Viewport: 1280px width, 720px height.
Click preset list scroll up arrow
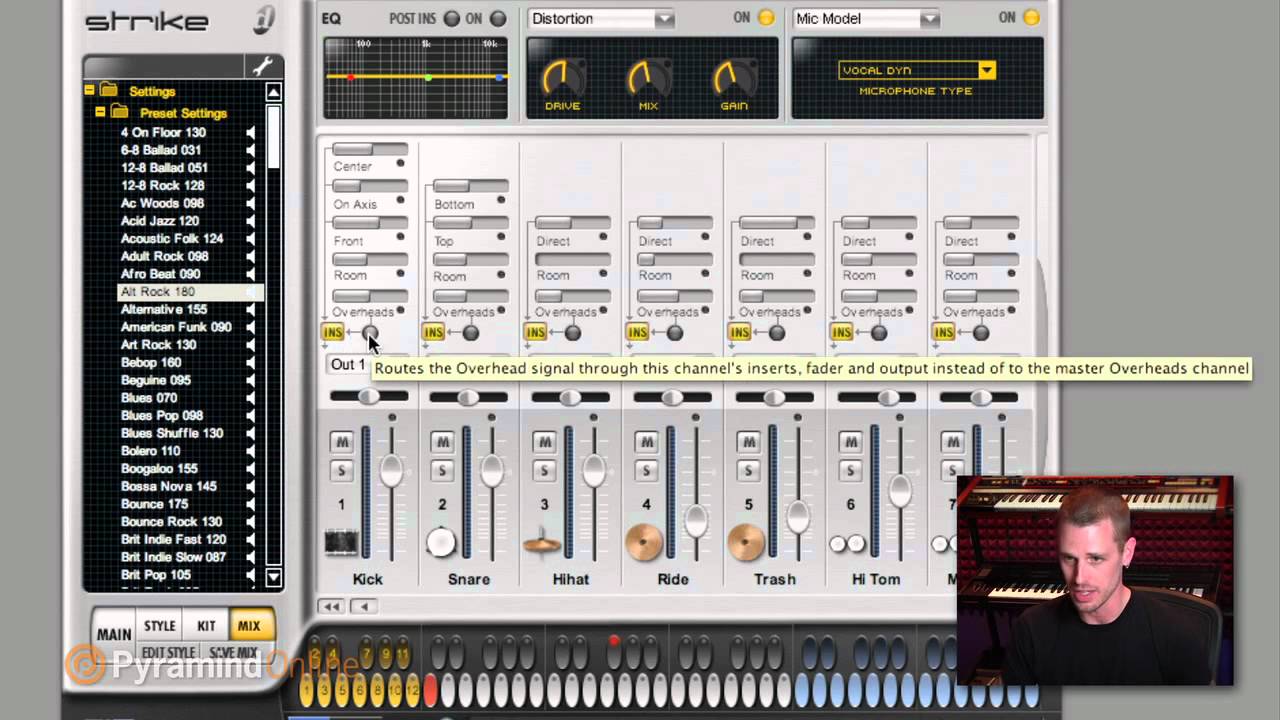[274, 92]
